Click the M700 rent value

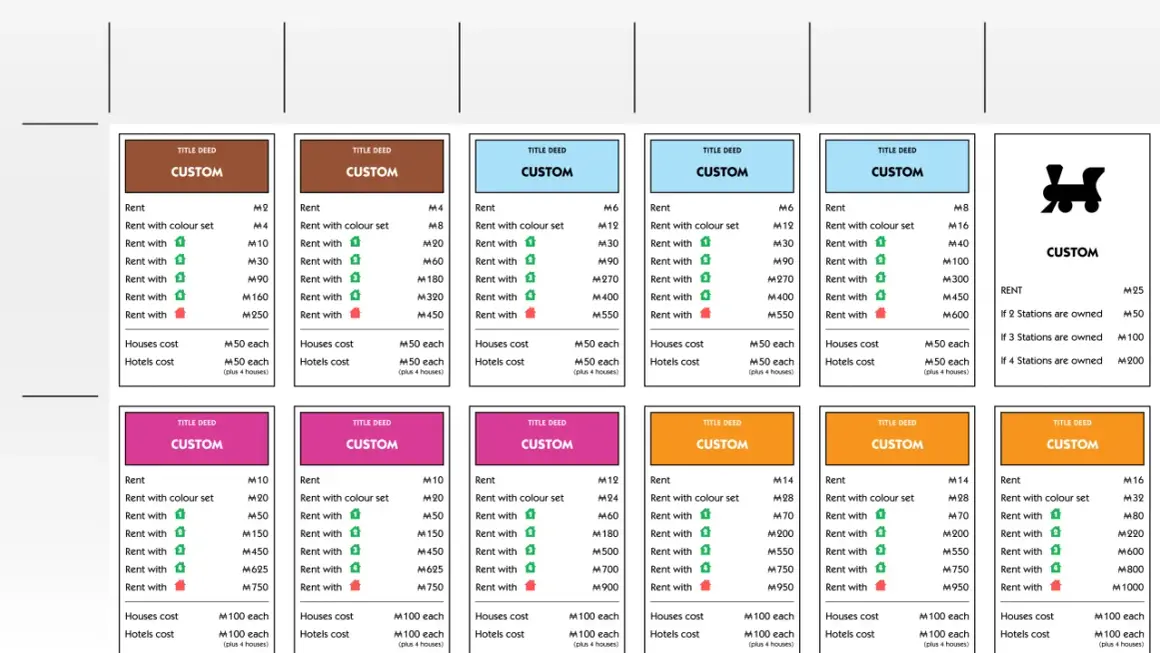click(605, 569)
